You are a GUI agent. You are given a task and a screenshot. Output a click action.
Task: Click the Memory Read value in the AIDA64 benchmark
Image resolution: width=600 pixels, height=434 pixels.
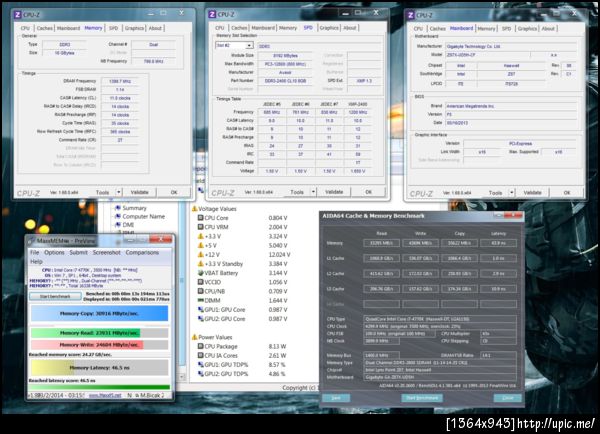pyautogui.click(x=382, y=243)
